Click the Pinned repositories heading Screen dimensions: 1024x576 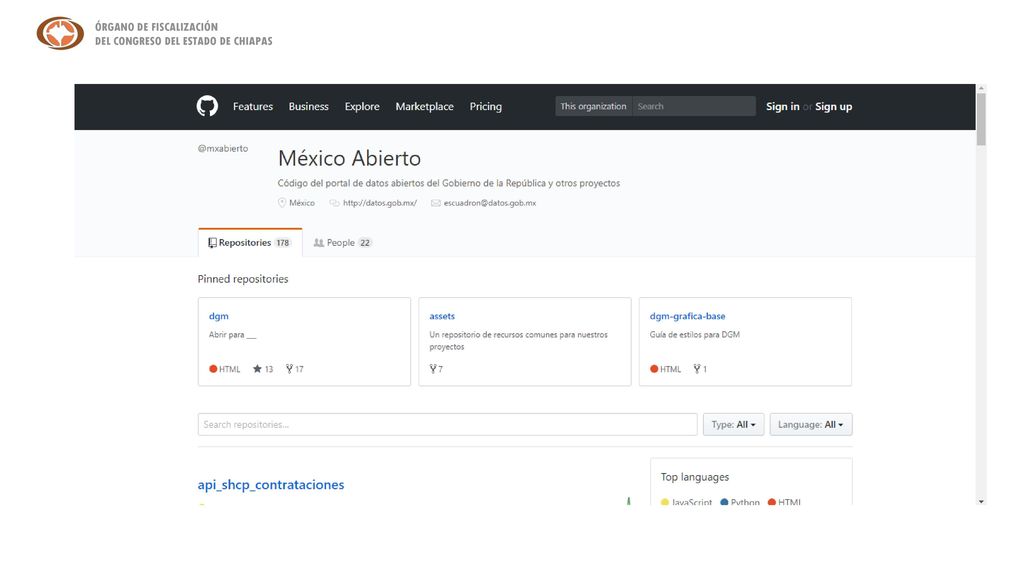(243, 279)
